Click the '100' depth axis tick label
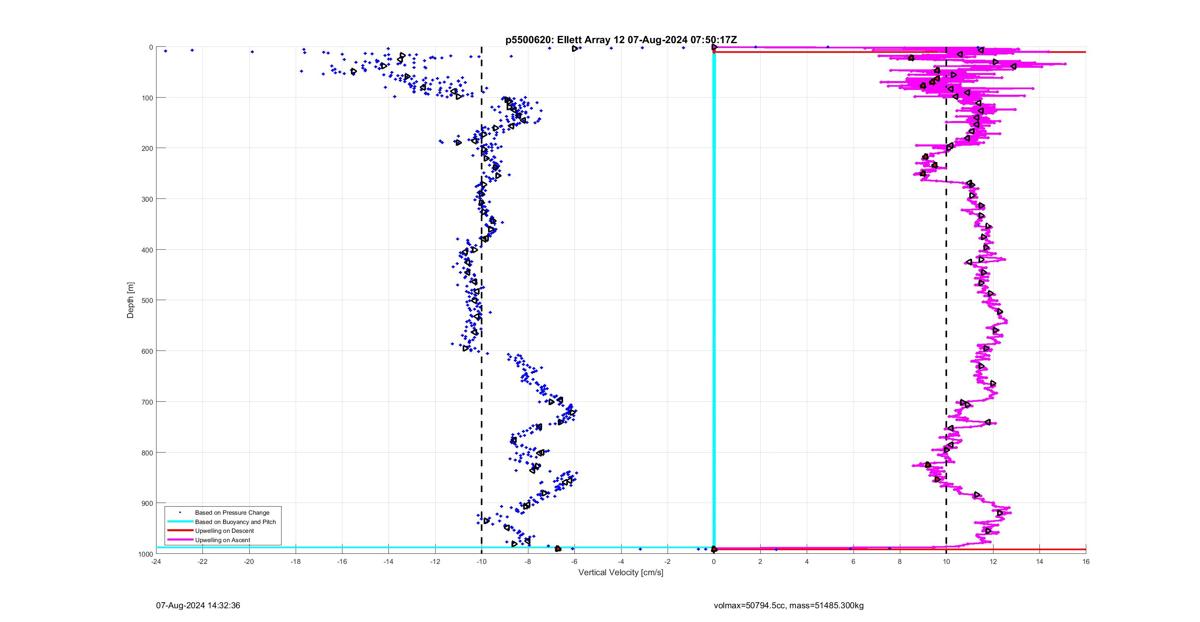Image resolution: width=1200 pixels, height=622 pixels. click(x=146, y=98)
